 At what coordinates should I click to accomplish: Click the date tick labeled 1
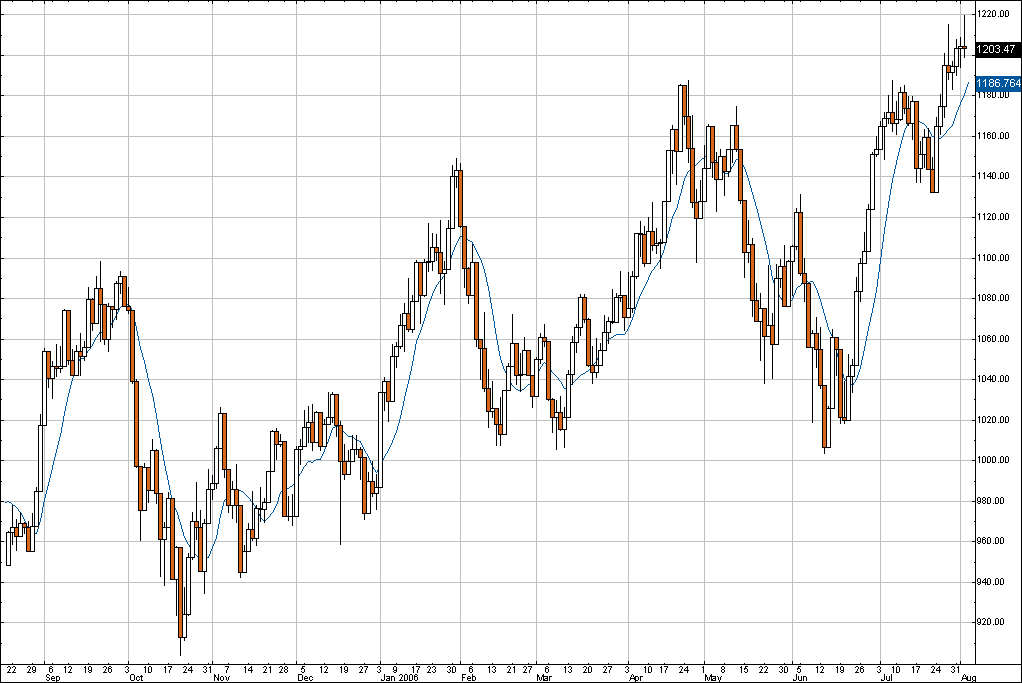click(x=703, y=669)
